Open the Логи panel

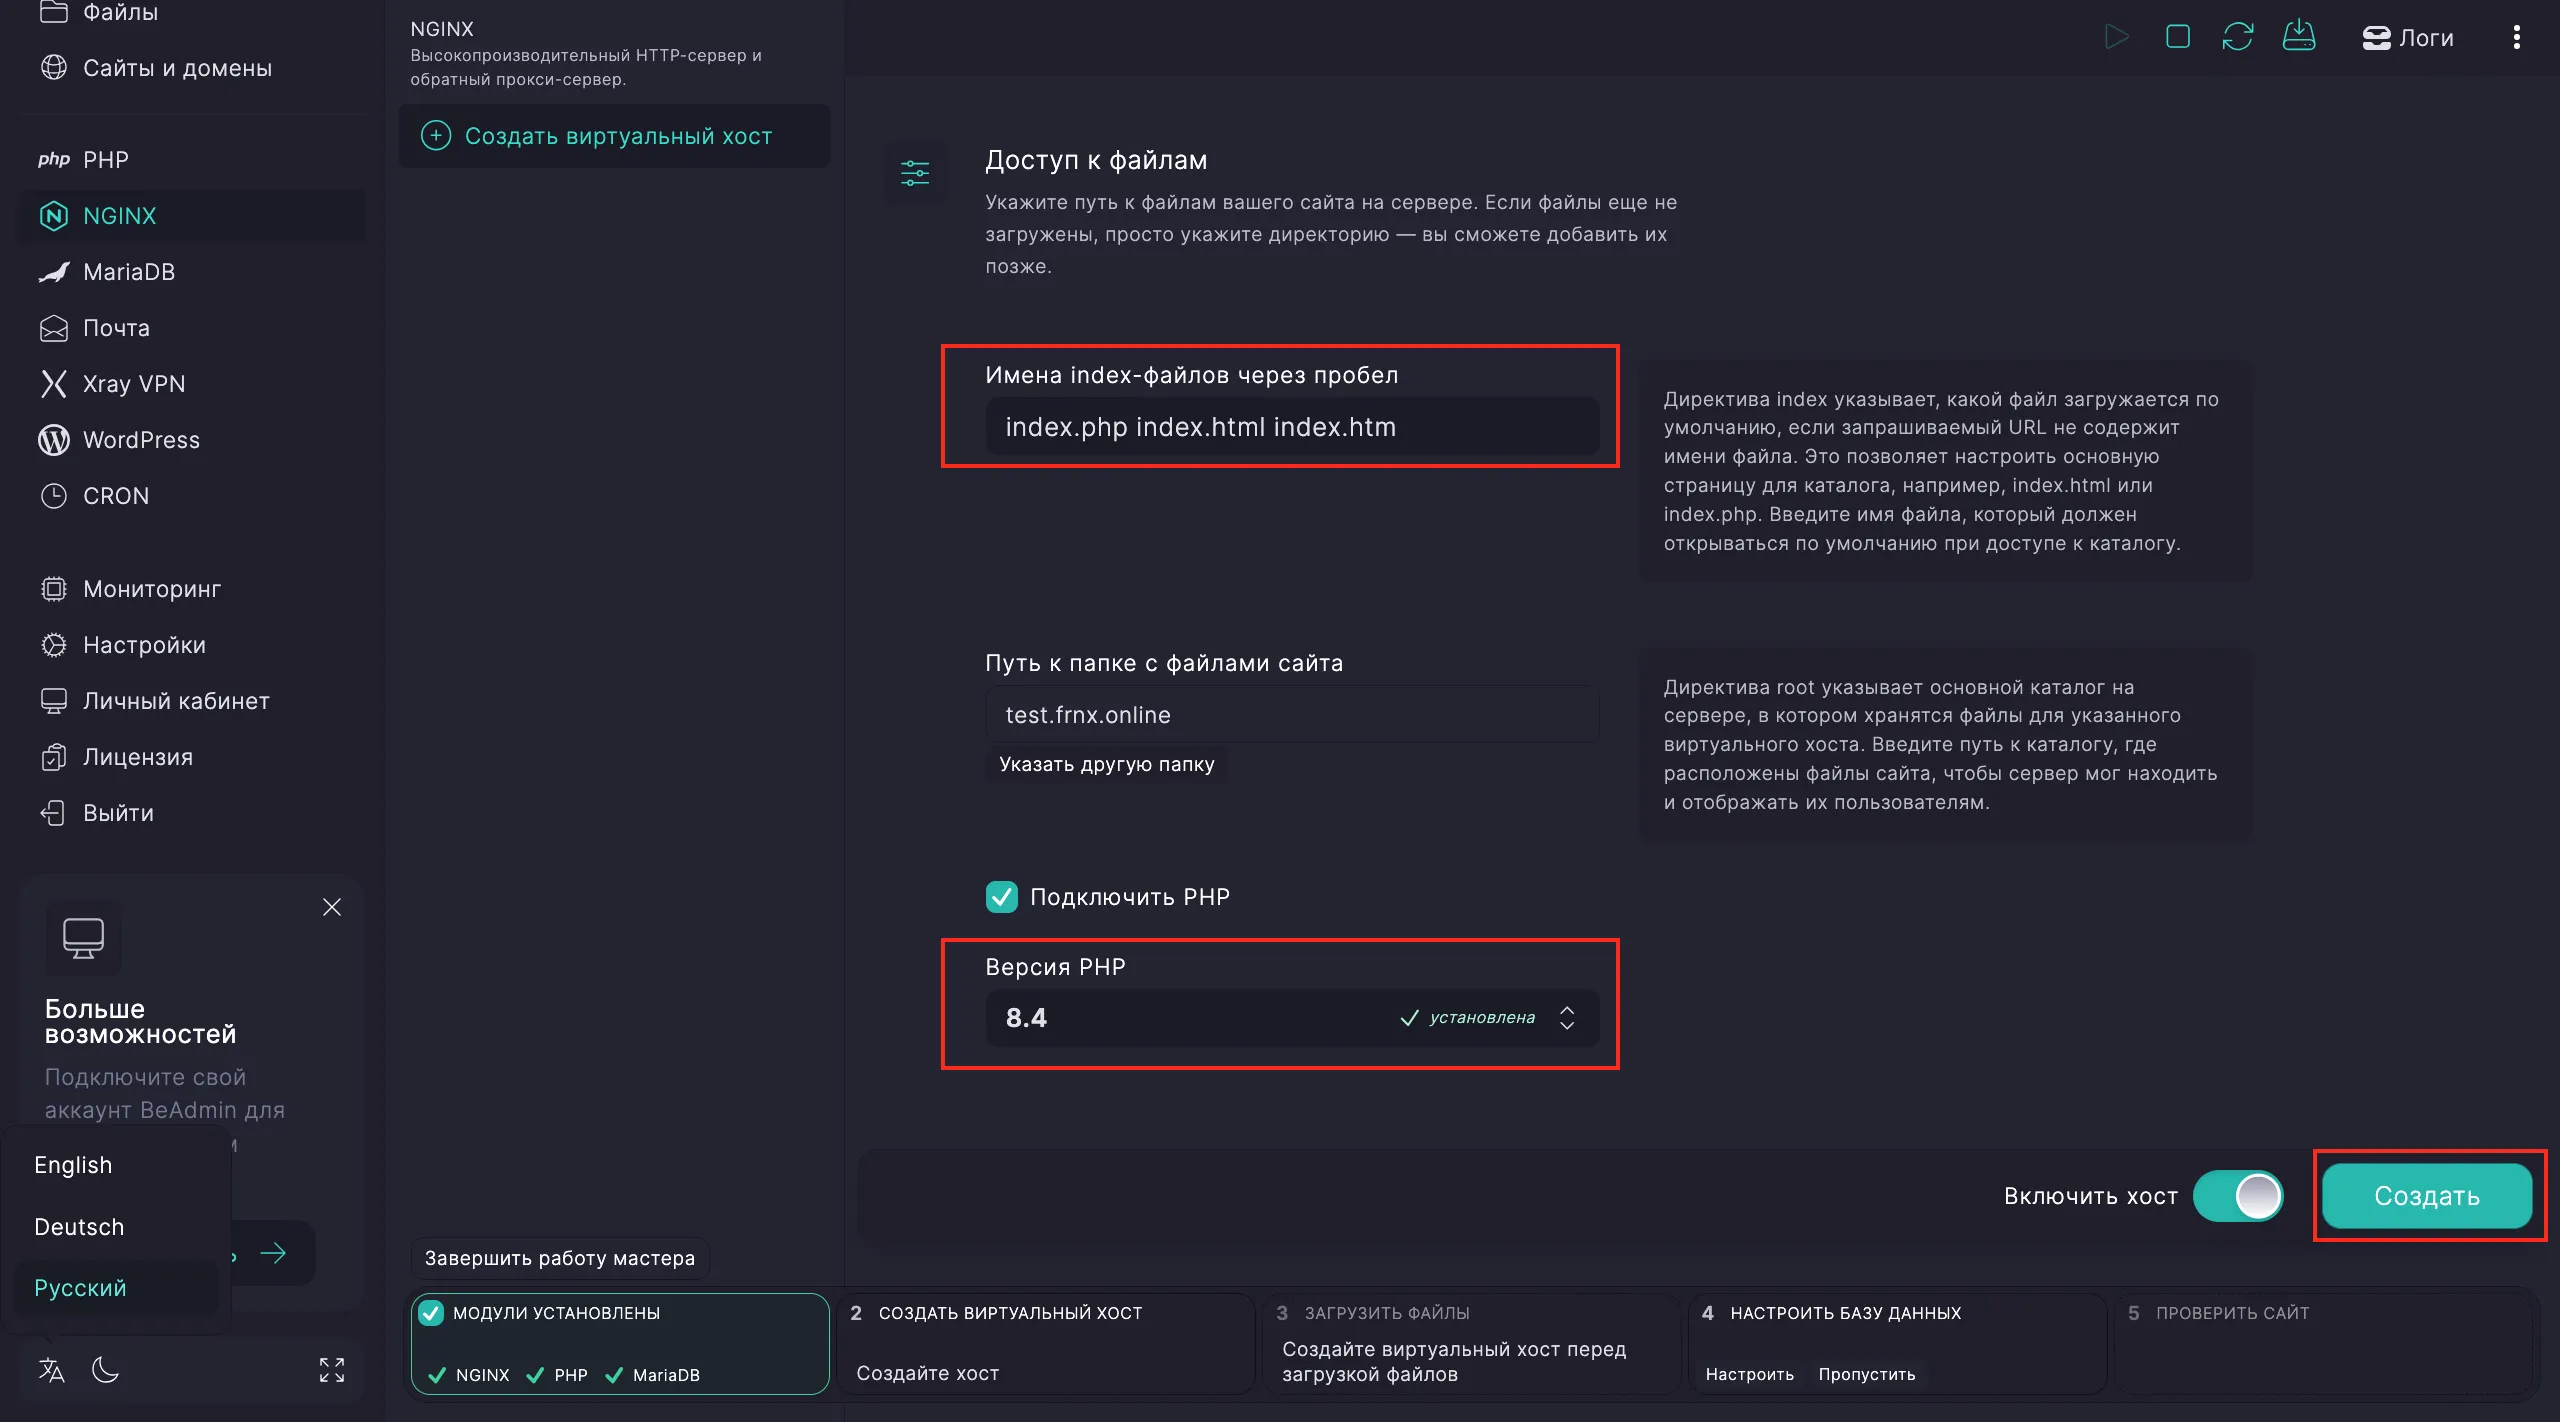2409,37
